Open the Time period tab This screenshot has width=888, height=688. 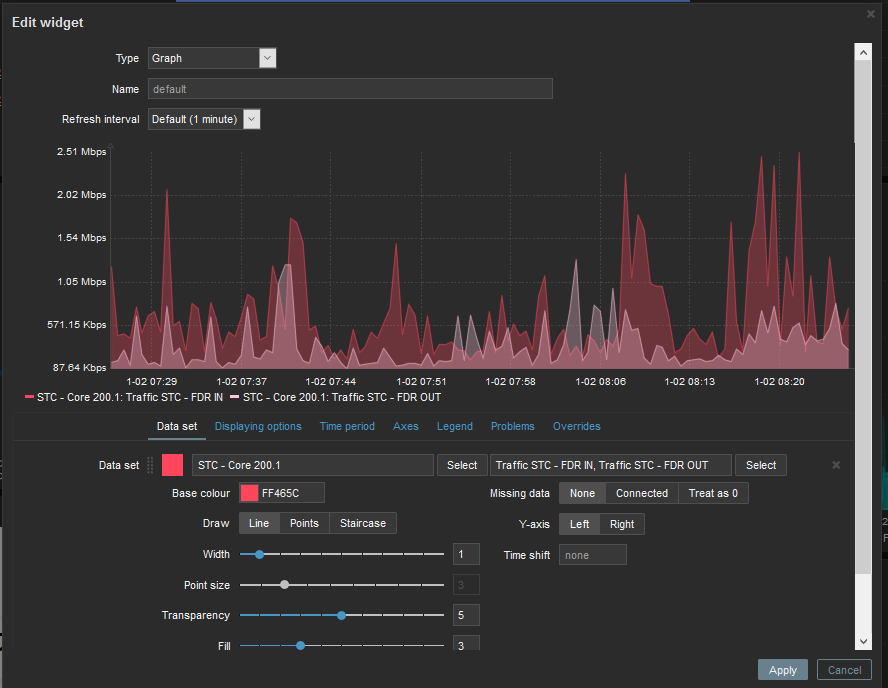pos(347,426)
